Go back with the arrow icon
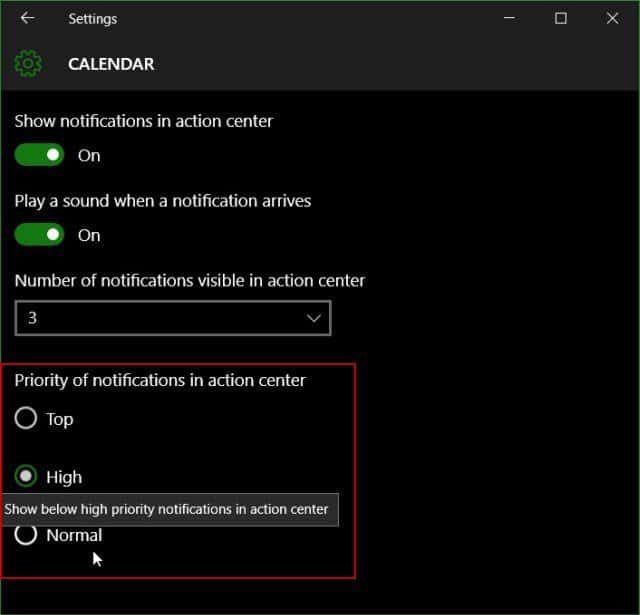Viewport: 640px width, 615px height. [x=27, y=18]
